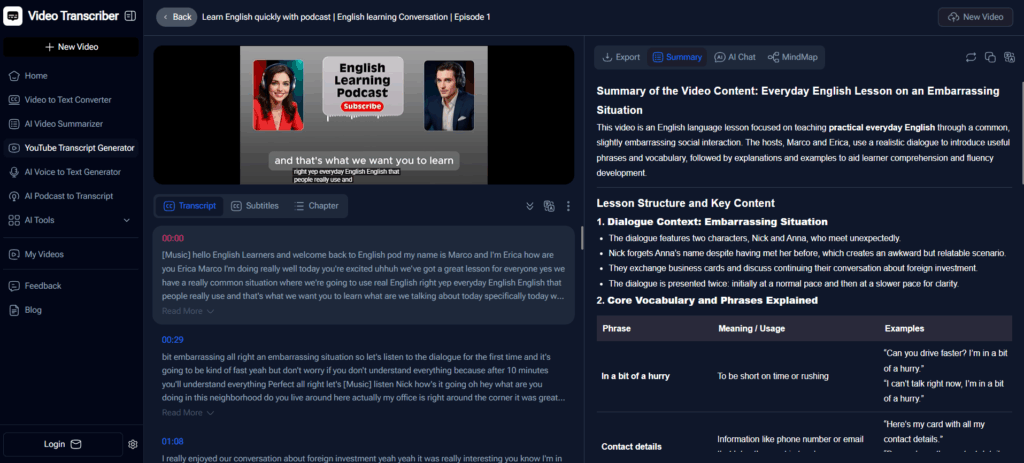Open the Summary tab
Image resolution: width=1024 pixels, height=463 pixels.
point(677,57)
